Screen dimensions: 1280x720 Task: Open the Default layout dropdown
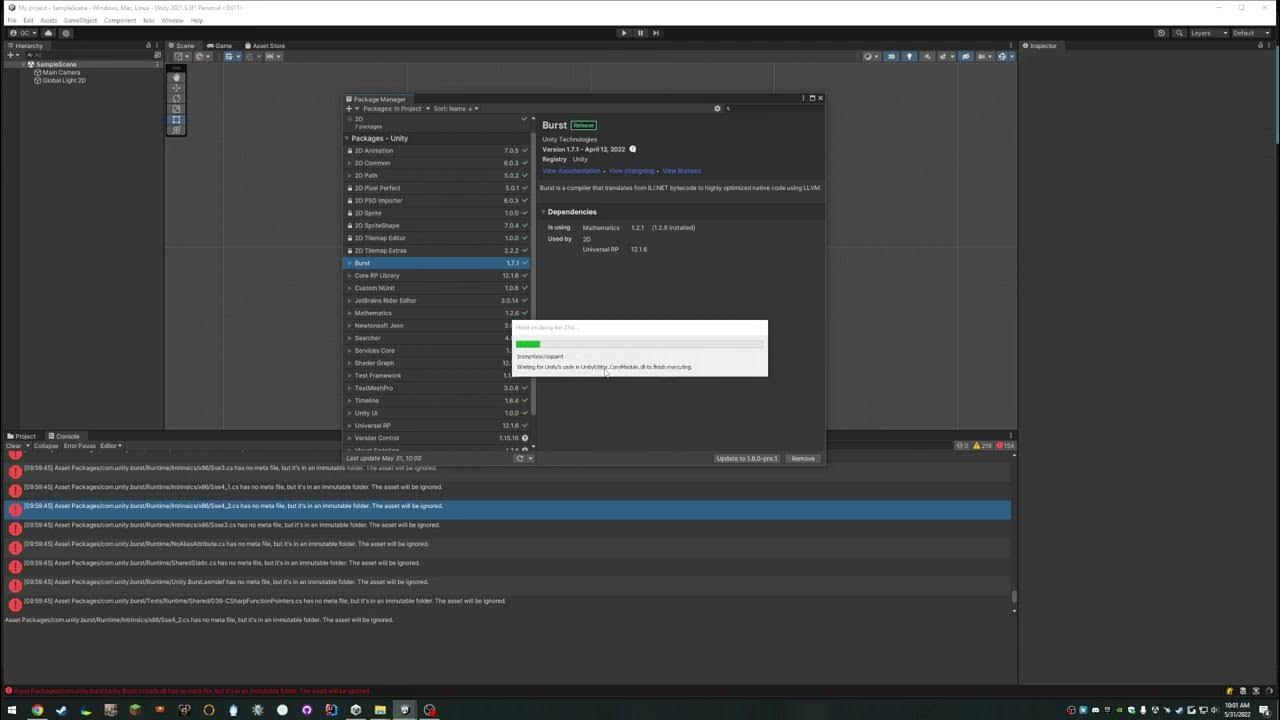pyautogui.click(x=1251, y=33)
